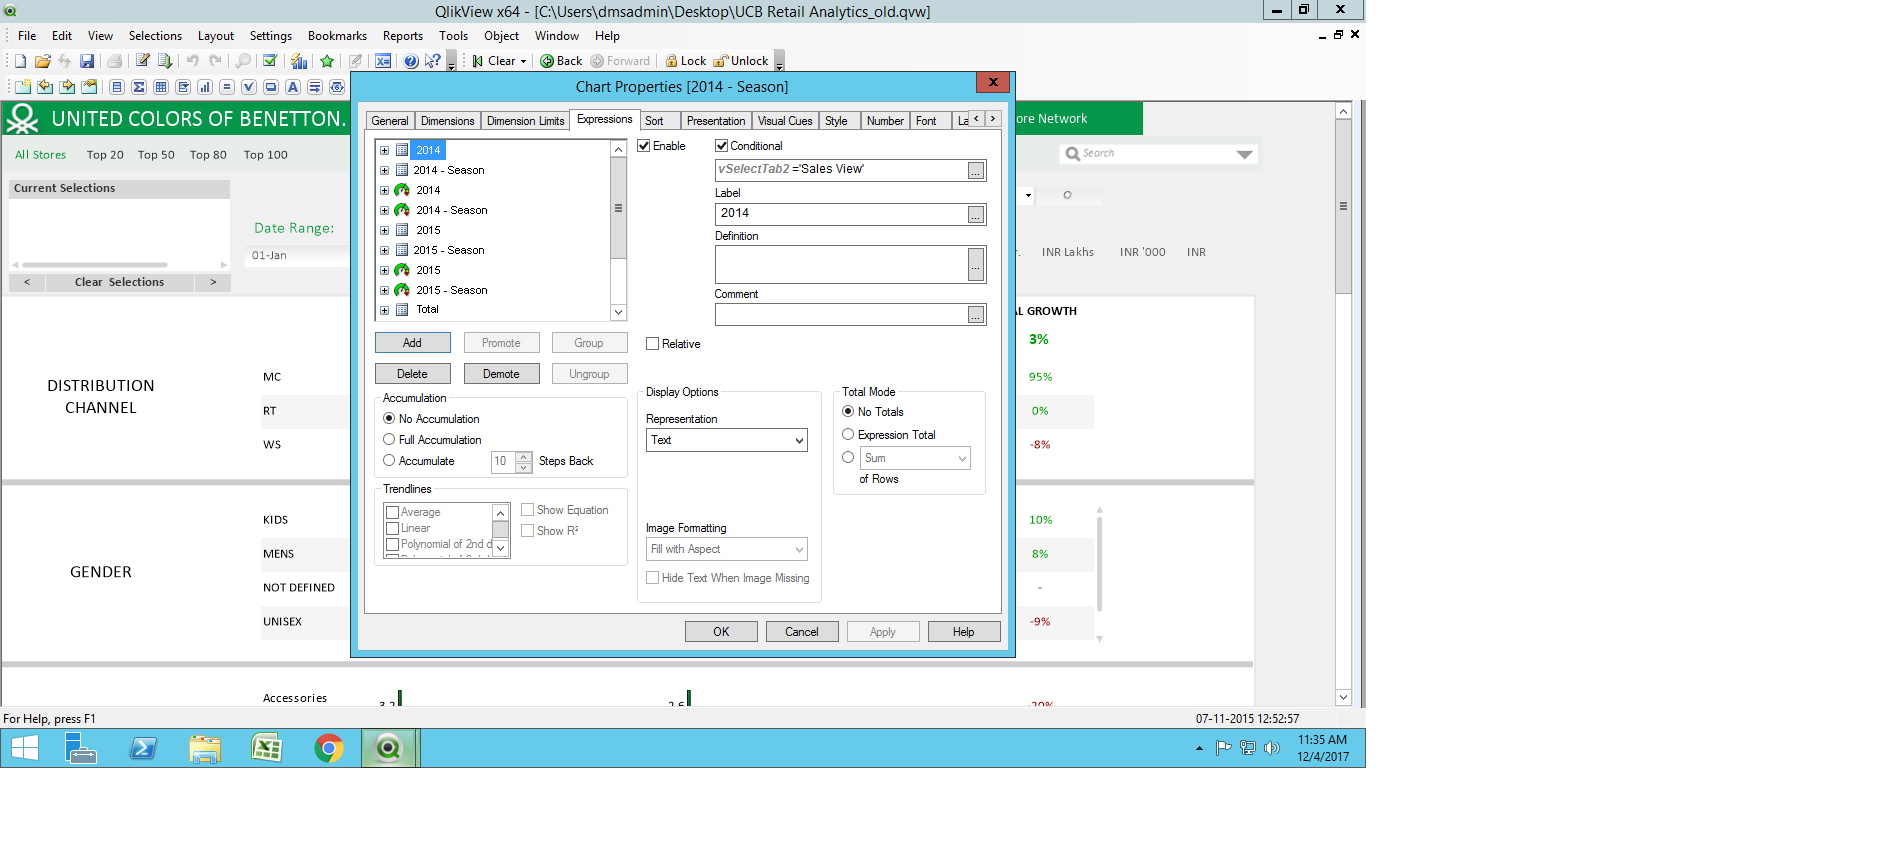Click the Current Selections checkmark toolbar icon
Image resolution: width=1894 pixels, height=854 pixels.
pos(269,61)
